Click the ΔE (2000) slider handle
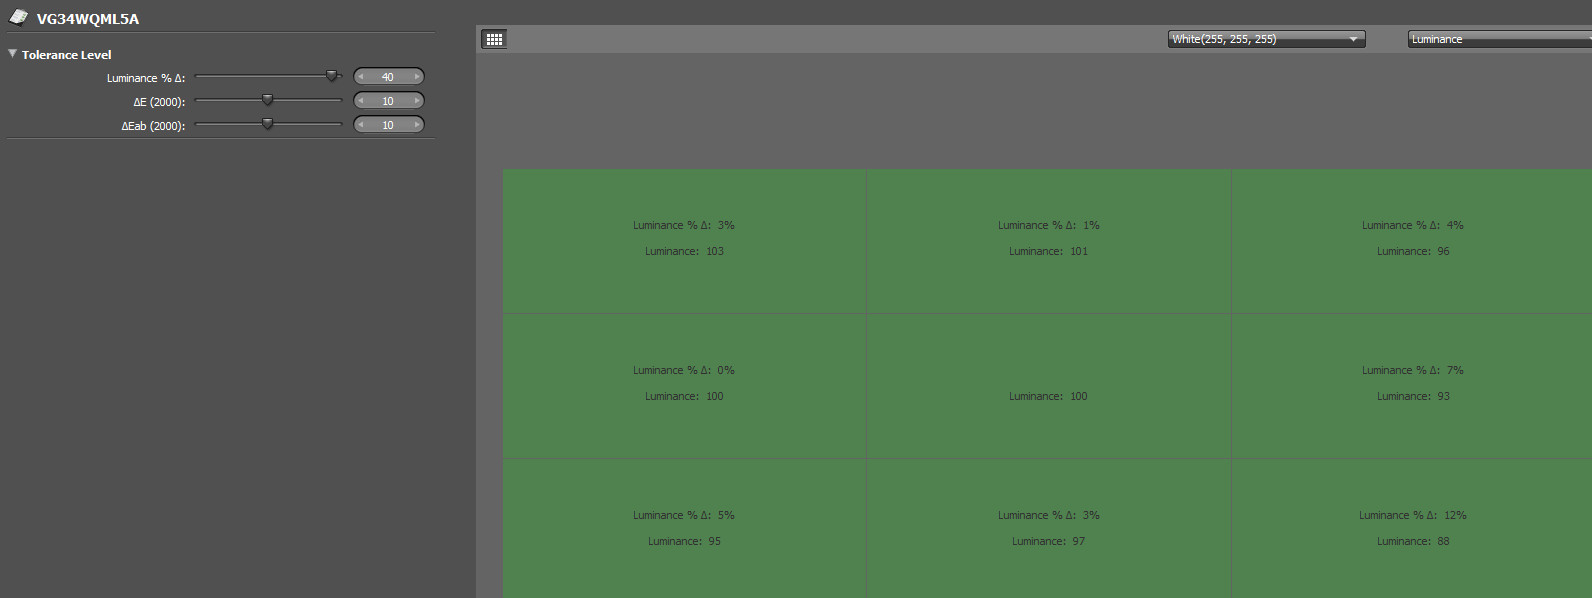This screenshot has width=1592, height=598. (x=267, y=100)
